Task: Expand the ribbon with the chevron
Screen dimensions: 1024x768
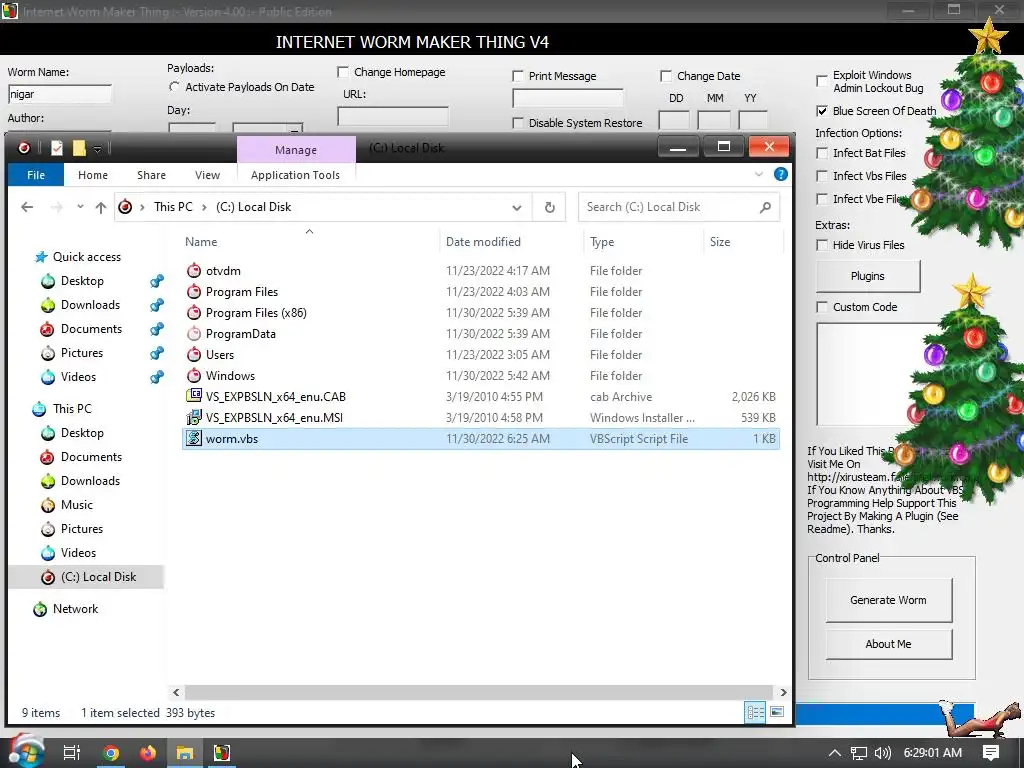Action: [758, 174]
